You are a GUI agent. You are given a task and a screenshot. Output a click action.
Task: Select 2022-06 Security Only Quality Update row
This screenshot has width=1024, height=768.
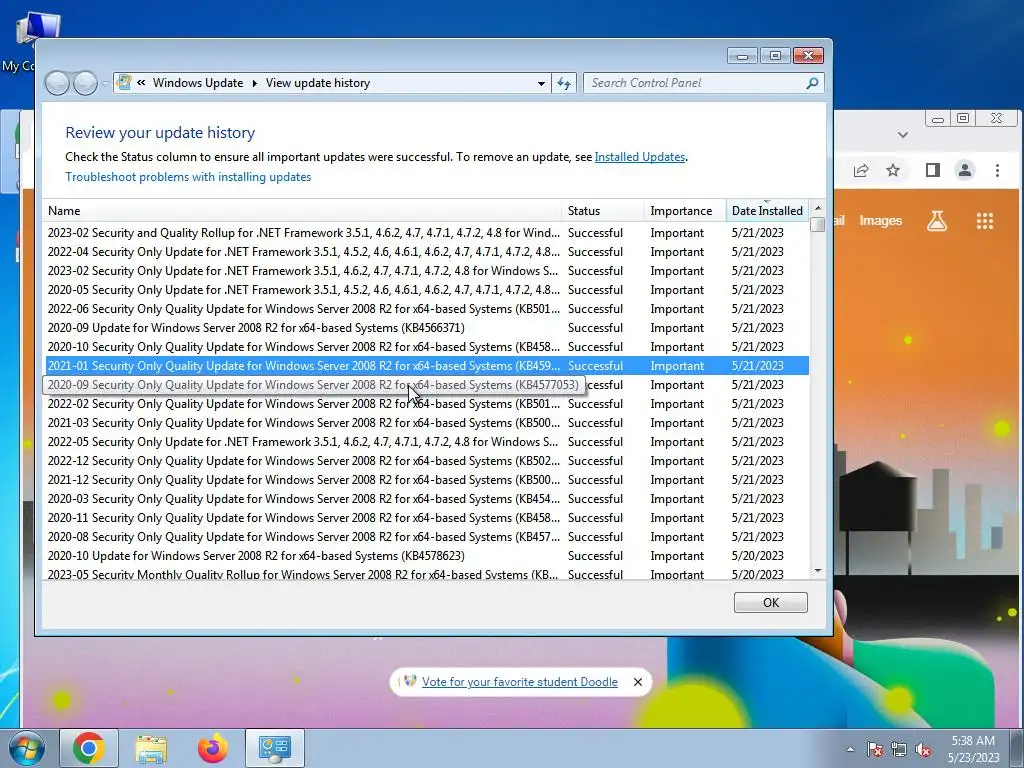(427, 309)
